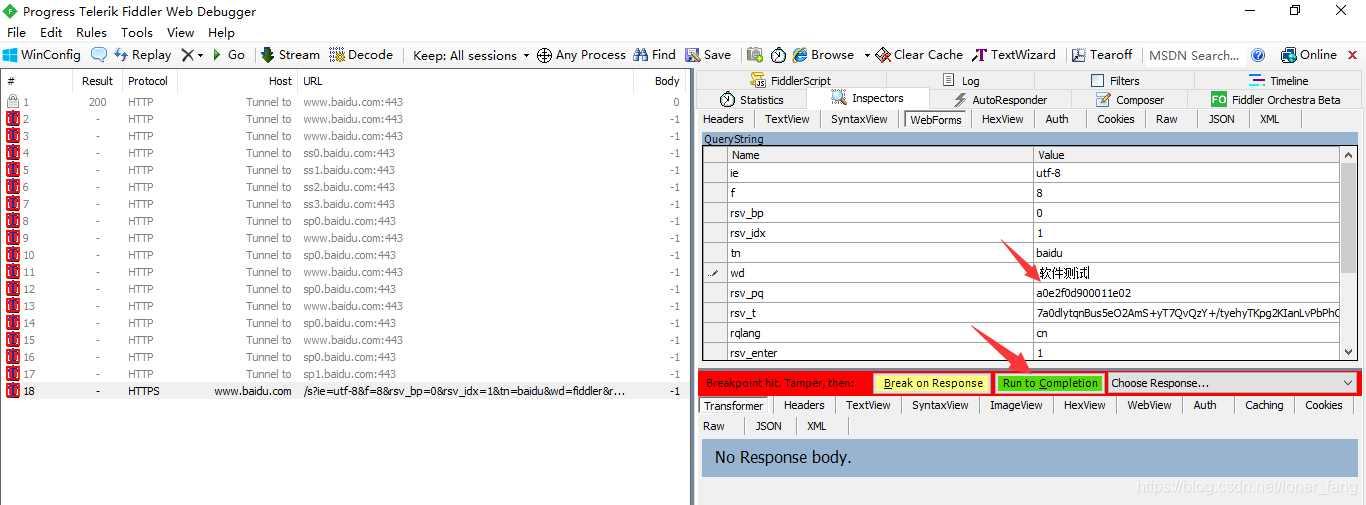Select the response Transformer tab

point(733,406)
